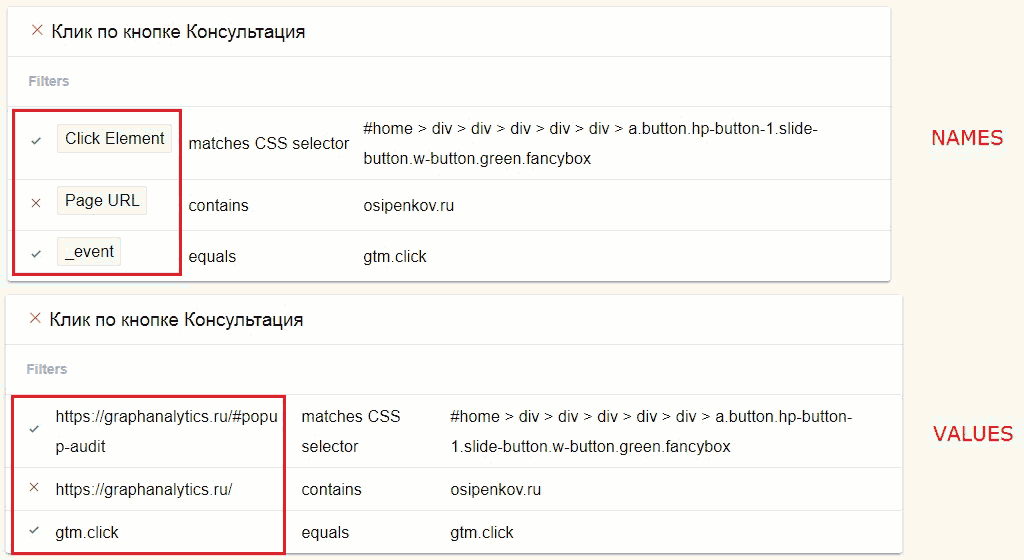
Task: Click CSS selector text in first trigger card
Action: tap(590, 143)
